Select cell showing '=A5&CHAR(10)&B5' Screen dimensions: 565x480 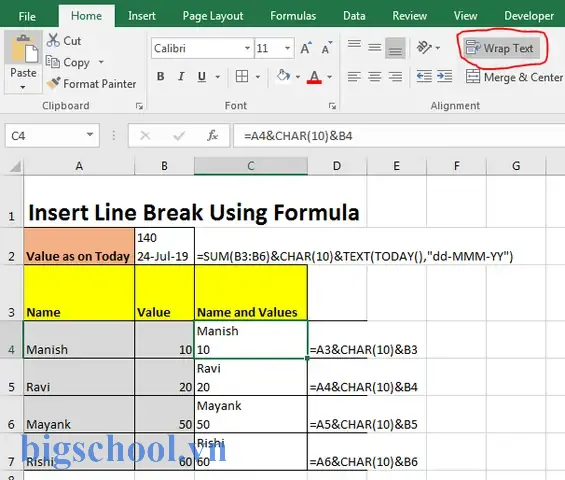[x=364, y=424]
